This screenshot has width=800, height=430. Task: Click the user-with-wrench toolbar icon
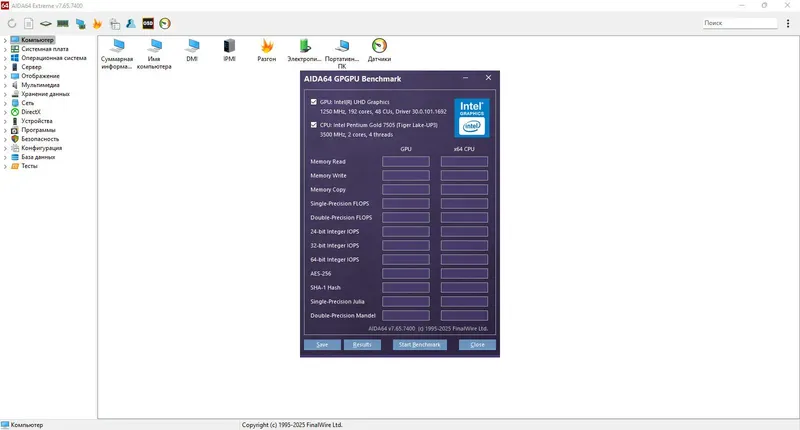131,23
